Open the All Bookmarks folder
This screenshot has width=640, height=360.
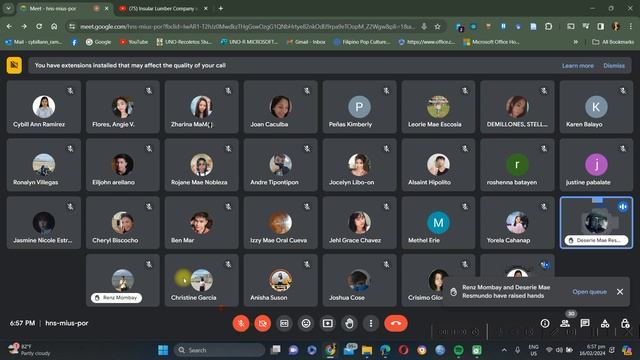point(613,42)
